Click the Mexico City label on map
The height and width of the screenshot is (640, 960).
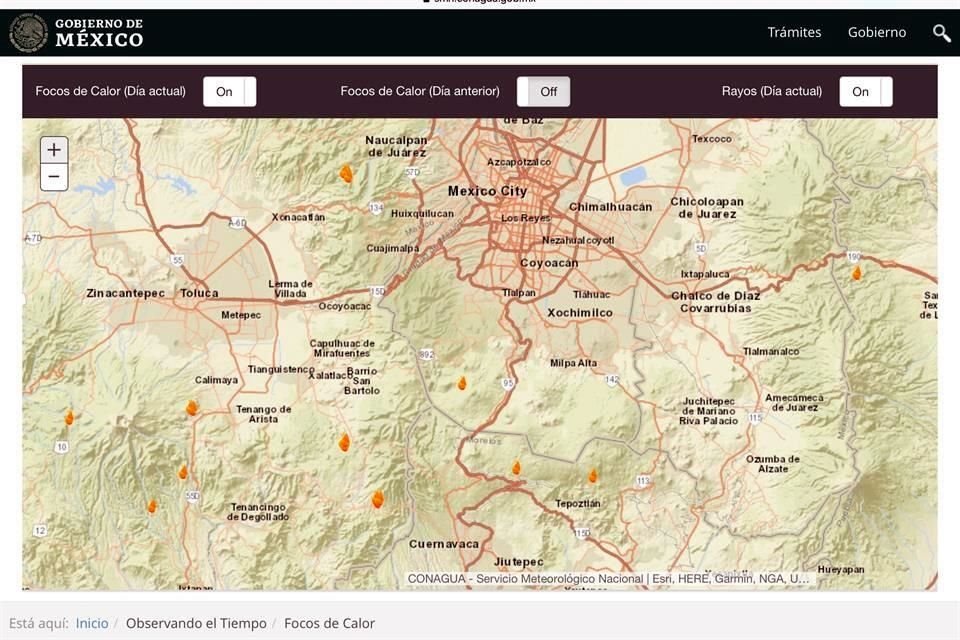point(487,191)
